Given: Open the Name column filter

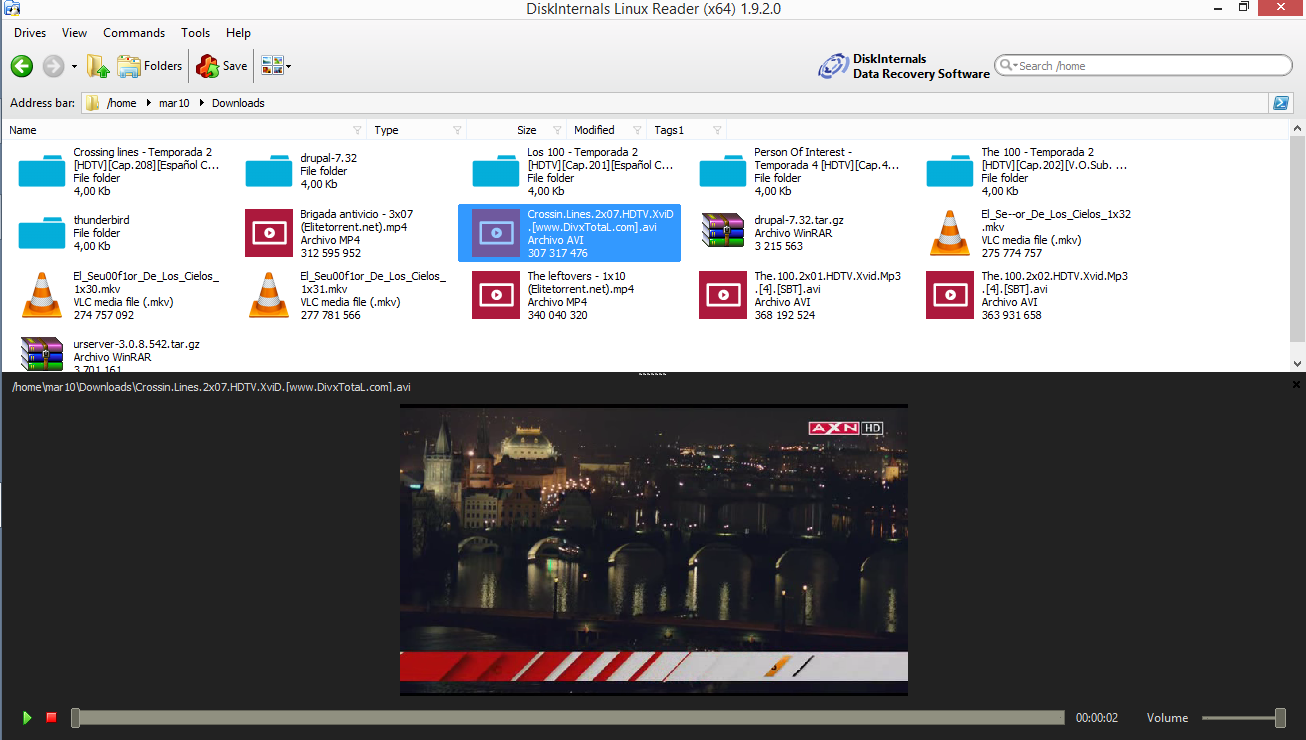Looking at the screenshot, I should point(357,130).
